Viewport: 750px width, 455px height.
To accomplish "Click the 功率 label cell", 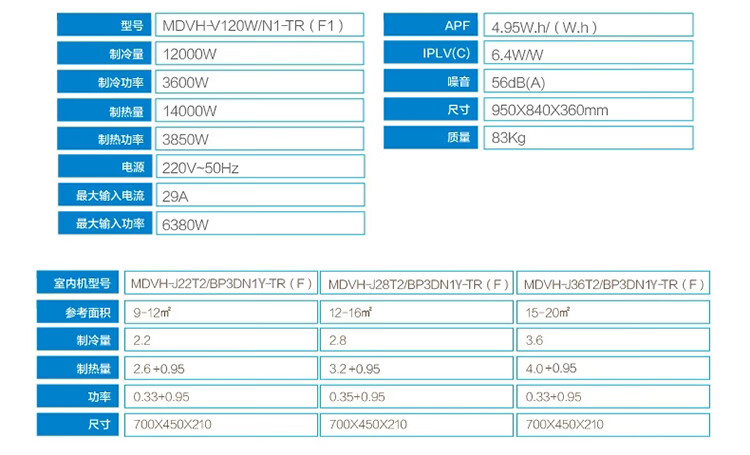I will tap(77, 396).
